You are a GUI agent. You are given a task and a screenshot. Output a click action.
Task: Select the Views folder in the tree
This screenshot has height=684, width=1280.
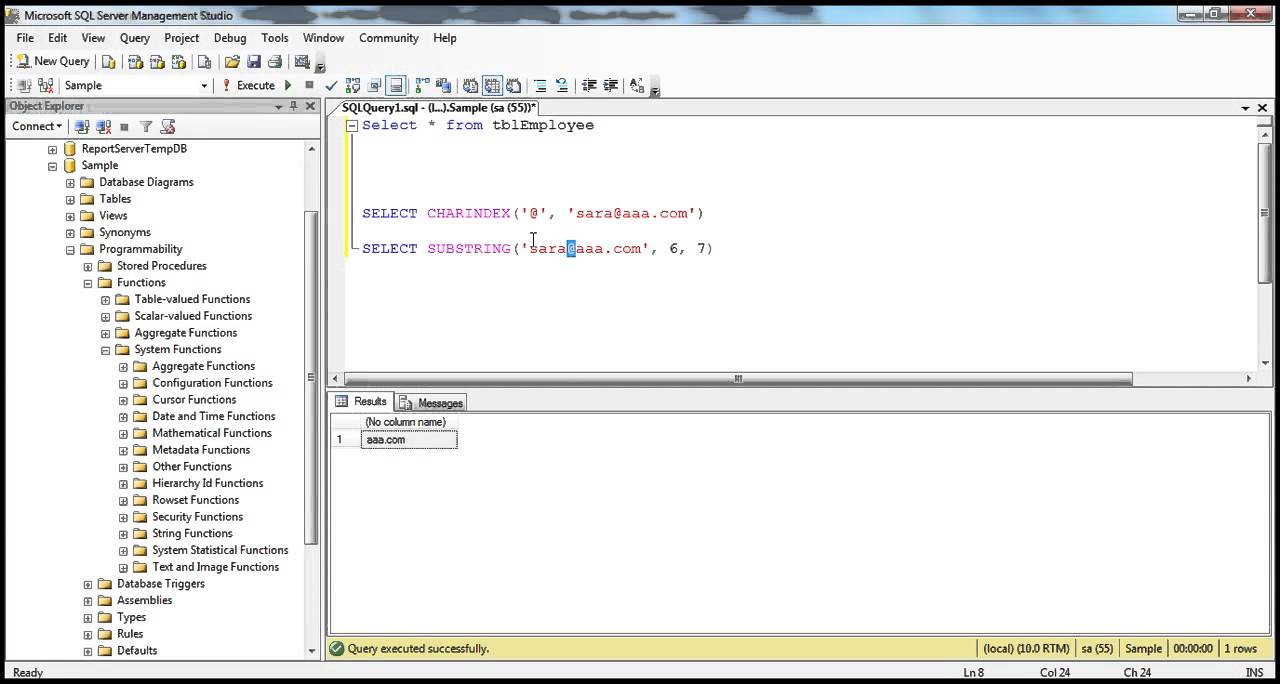[x=113, y=216]
